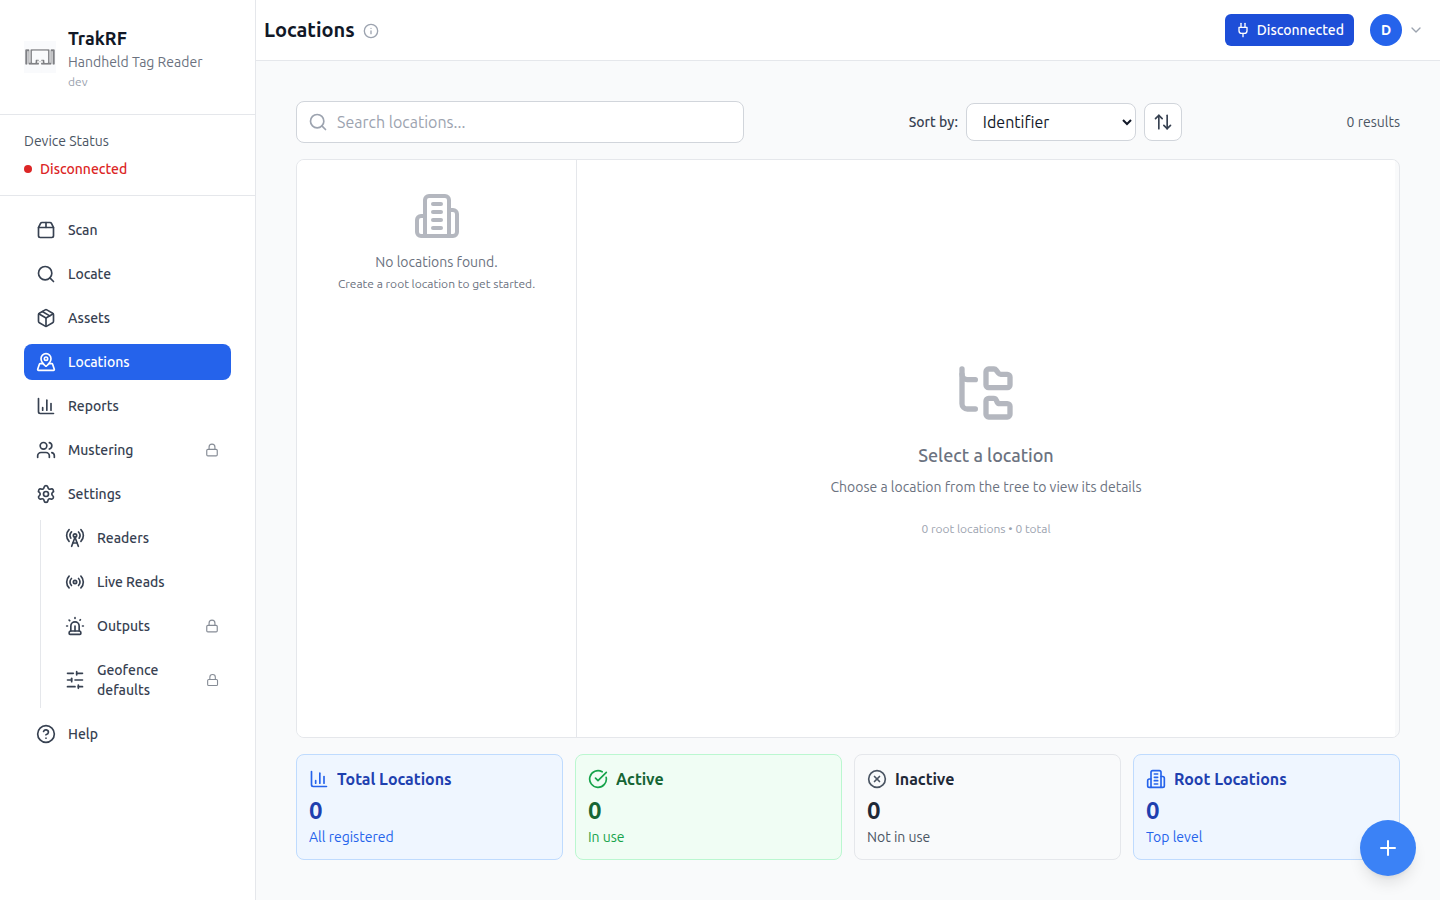Image resolution: width=1440 pixels, height=900 pixels.
Task: Open Outputs submenu item
Action: pos(142,626)
